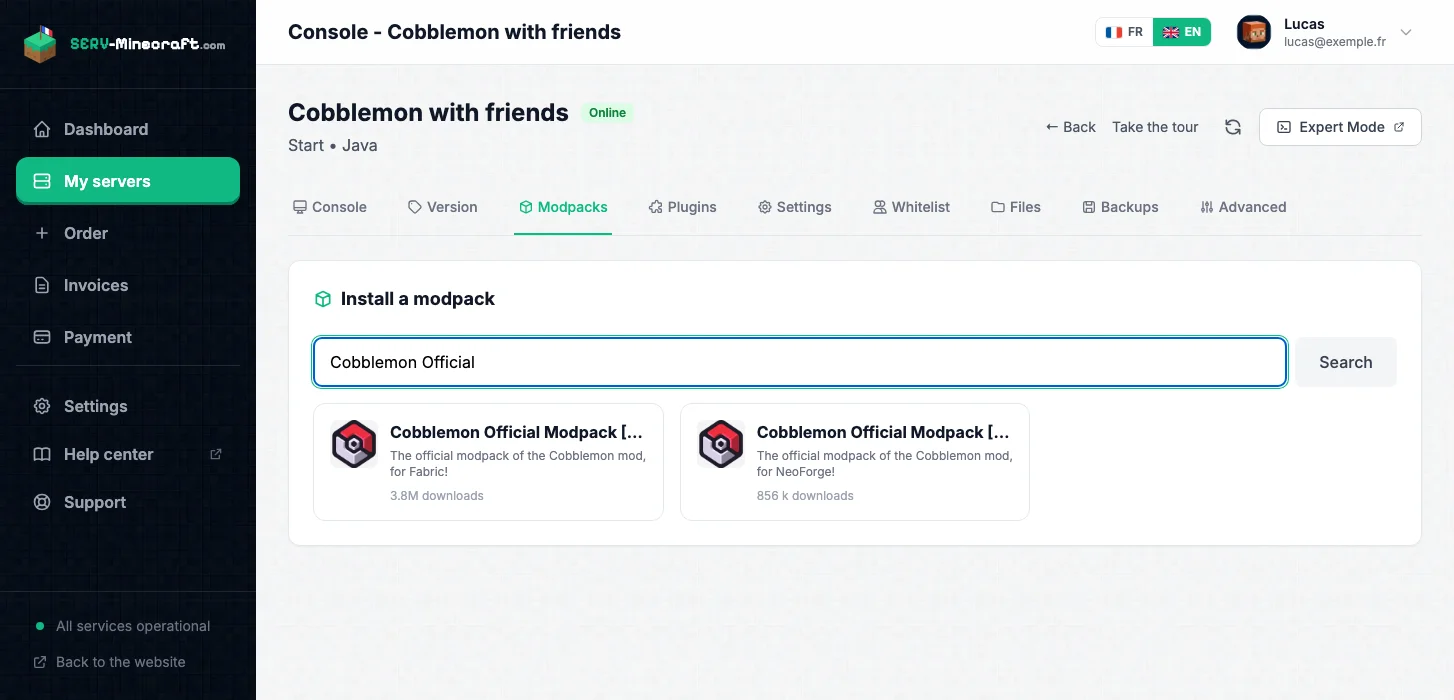Image resolution: width=1454 pixels, height=700 pixels.
Task: Click the Back link
Action: (1070, 127)
